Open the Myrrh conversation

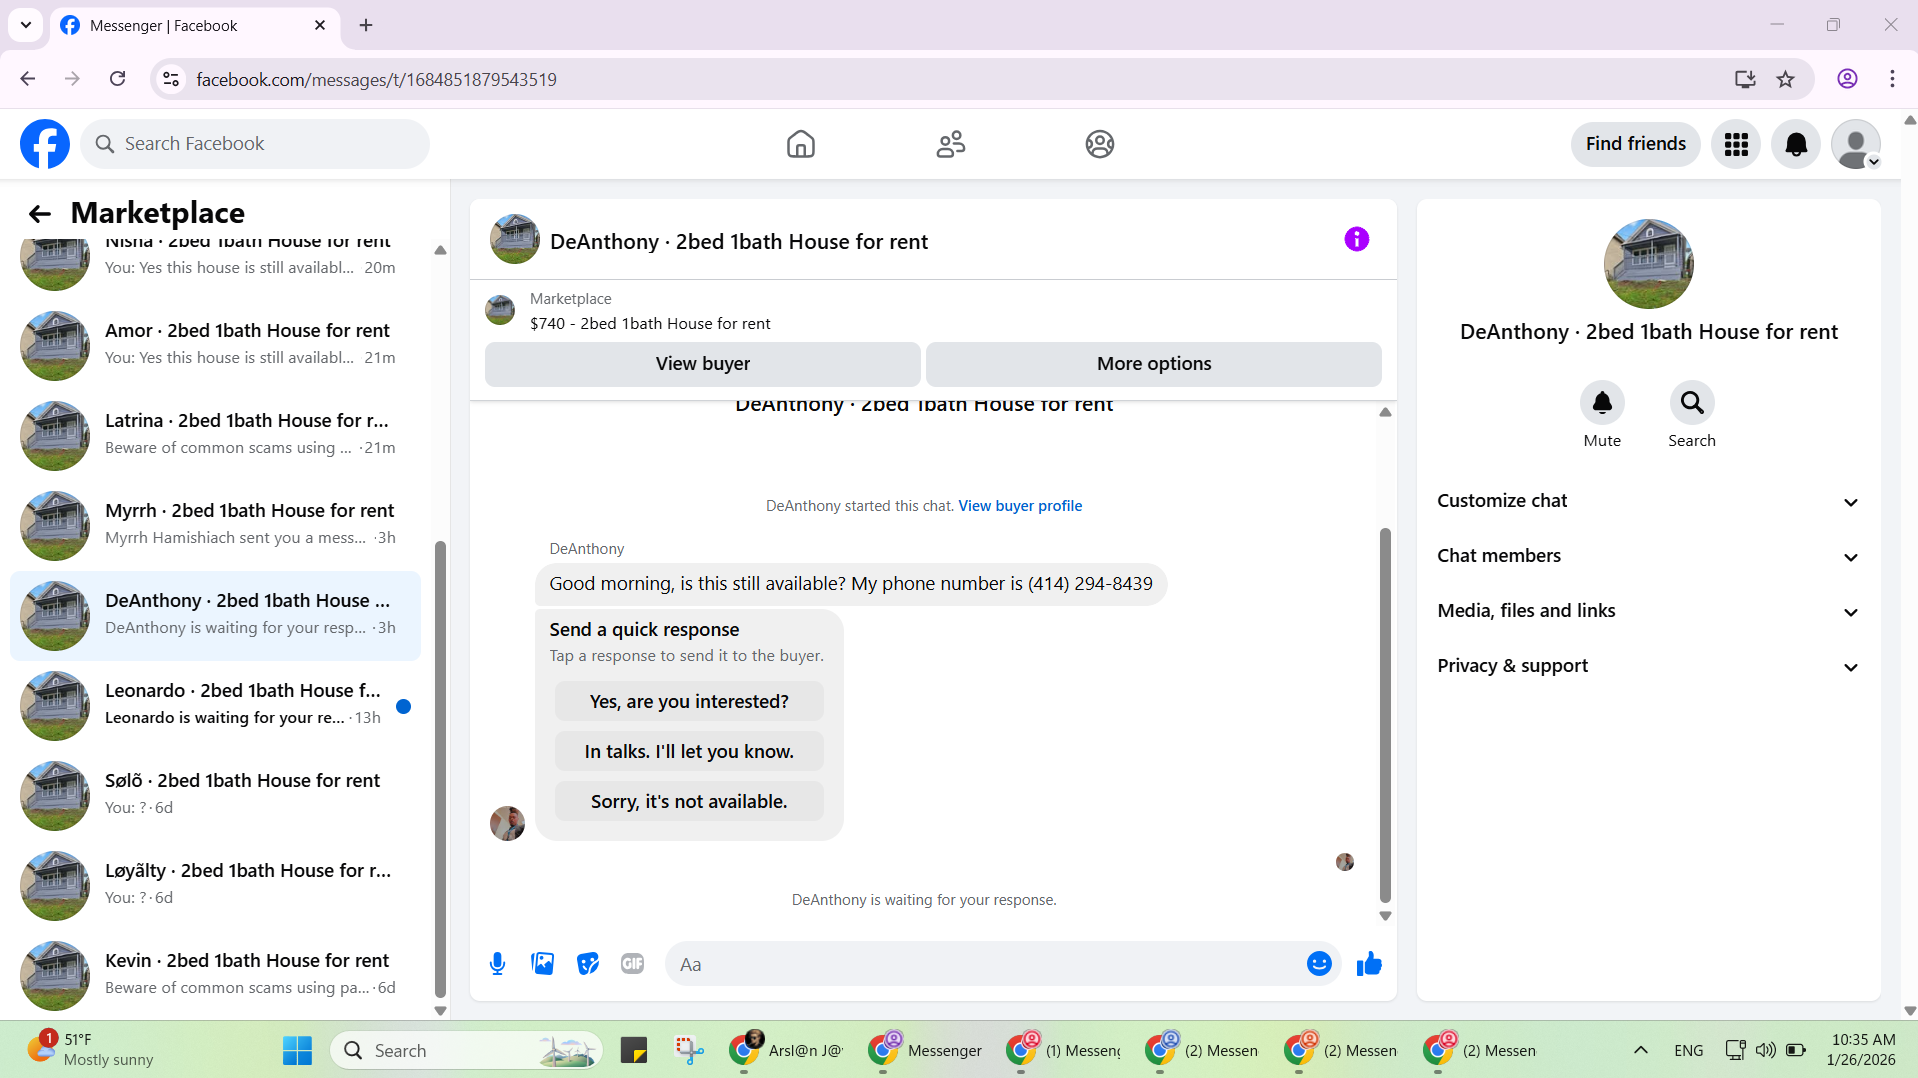point(215,525)
